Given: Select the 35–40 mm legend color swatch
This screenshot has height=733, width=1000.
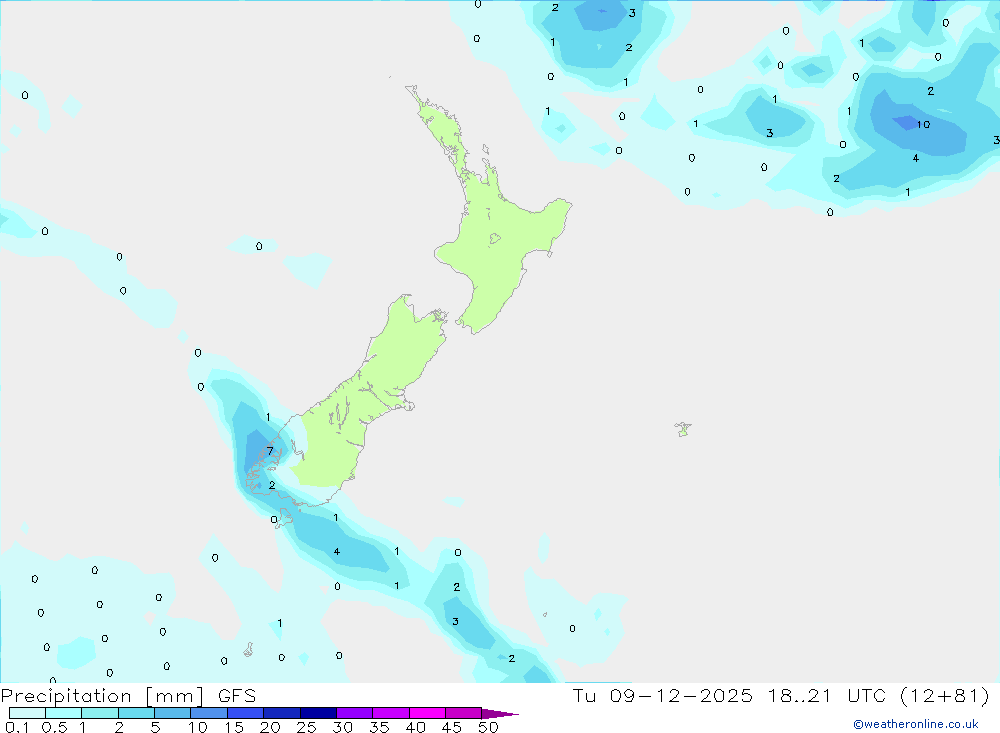Looking at the screenshot, I should coord(390,713).
